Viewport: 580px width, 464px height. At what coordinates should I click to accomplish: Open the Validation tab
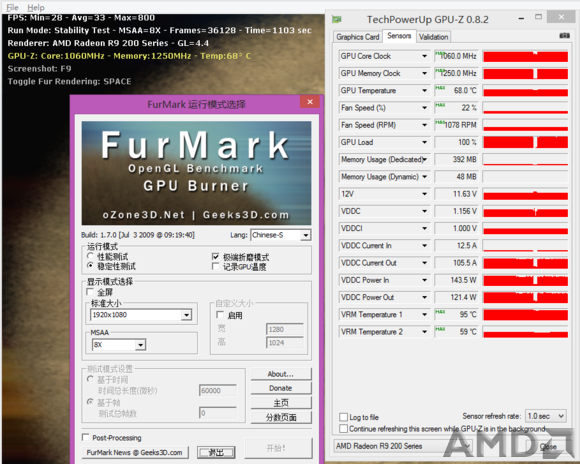coord(434,37)
